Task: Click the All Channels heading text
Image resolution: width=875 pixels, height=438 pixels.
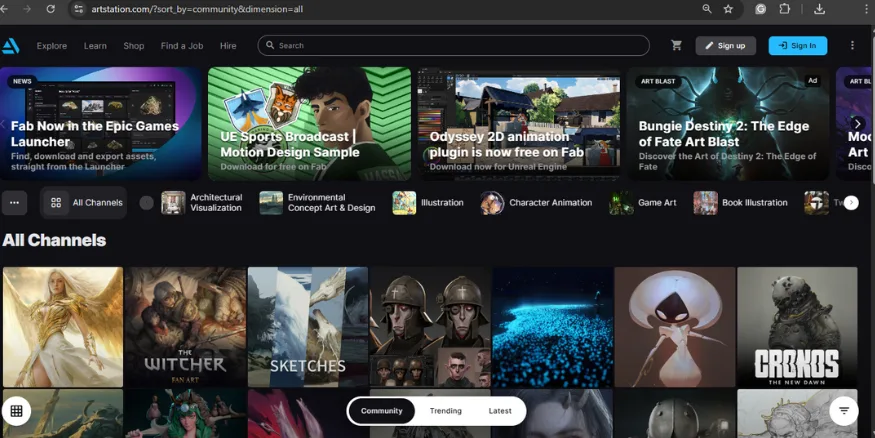Action: [54, 240]
